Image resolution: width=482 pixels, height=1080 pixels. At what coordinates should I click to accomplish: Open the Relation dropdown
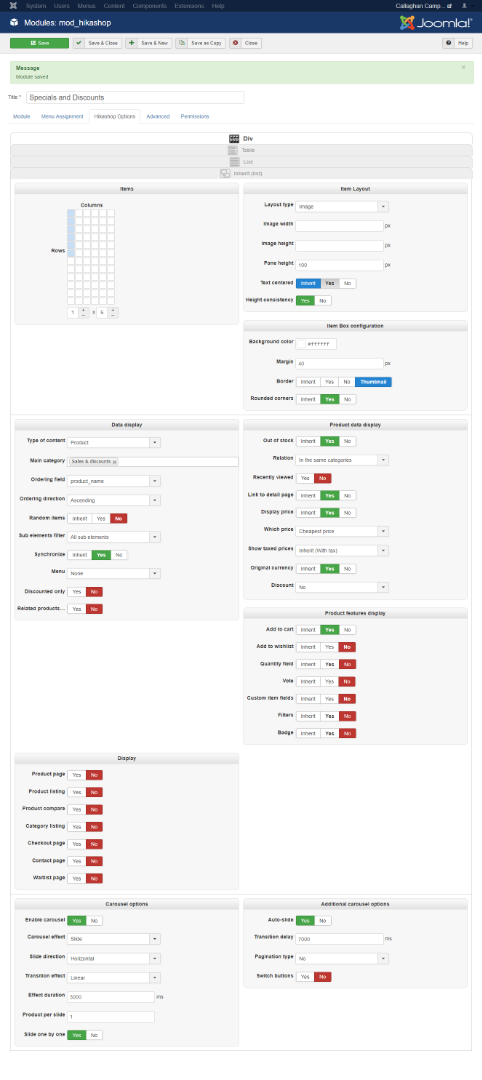[x=342, y=459]
